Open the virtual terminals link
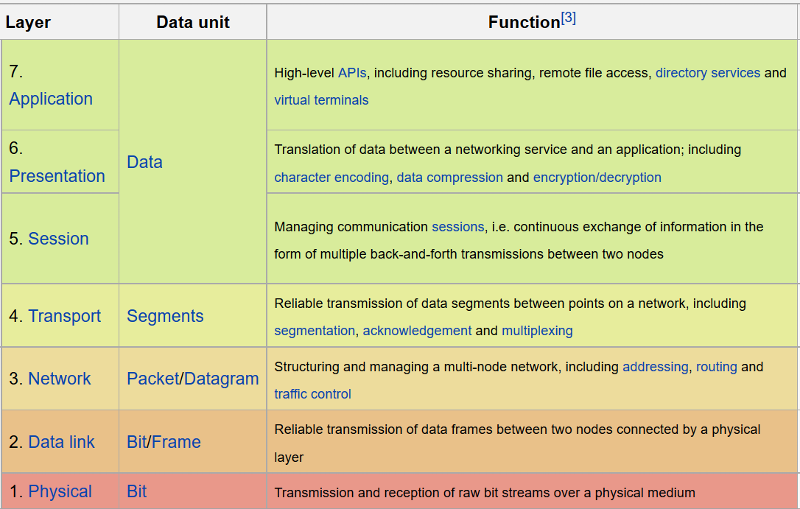The height and width of the screenshot is (509, 800). (321, 100)
